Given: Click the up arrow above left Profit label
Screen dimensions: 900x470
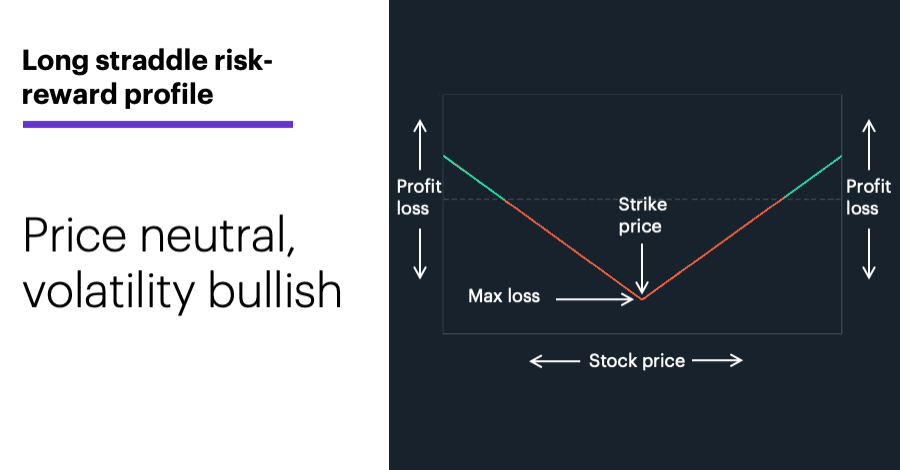Looking at the screenshot, I should 420,145.
